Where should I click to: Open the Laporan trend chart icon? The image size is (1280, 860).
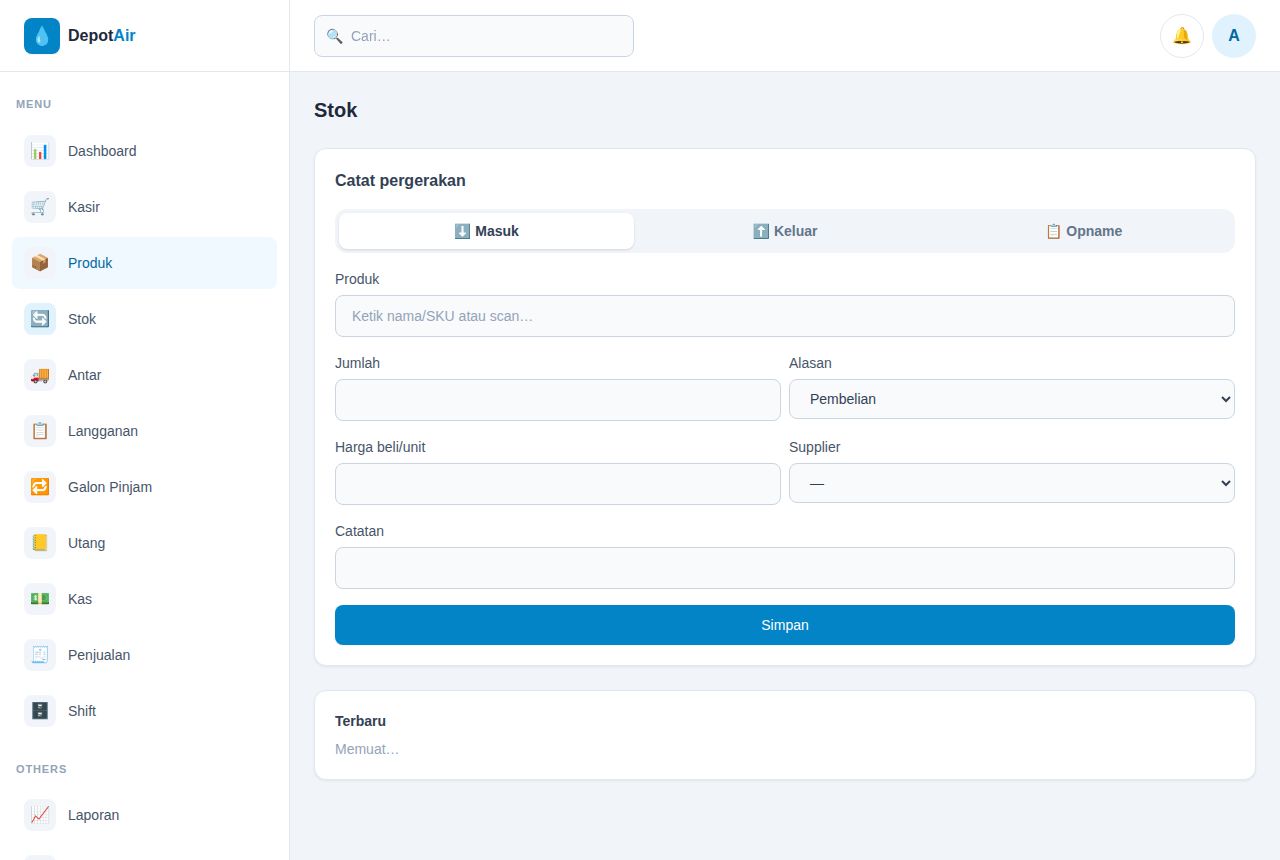[40, 815]
